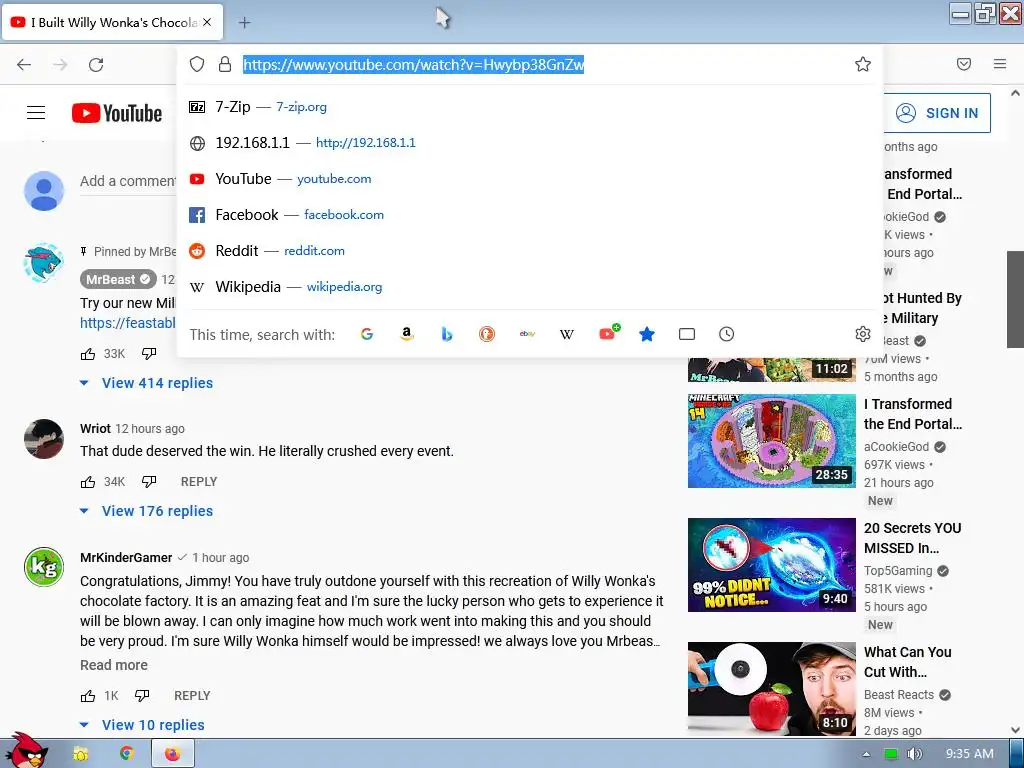Open a new tab with the plus button
Viewport: 1024px width, 768px height.
coord(244,22)
